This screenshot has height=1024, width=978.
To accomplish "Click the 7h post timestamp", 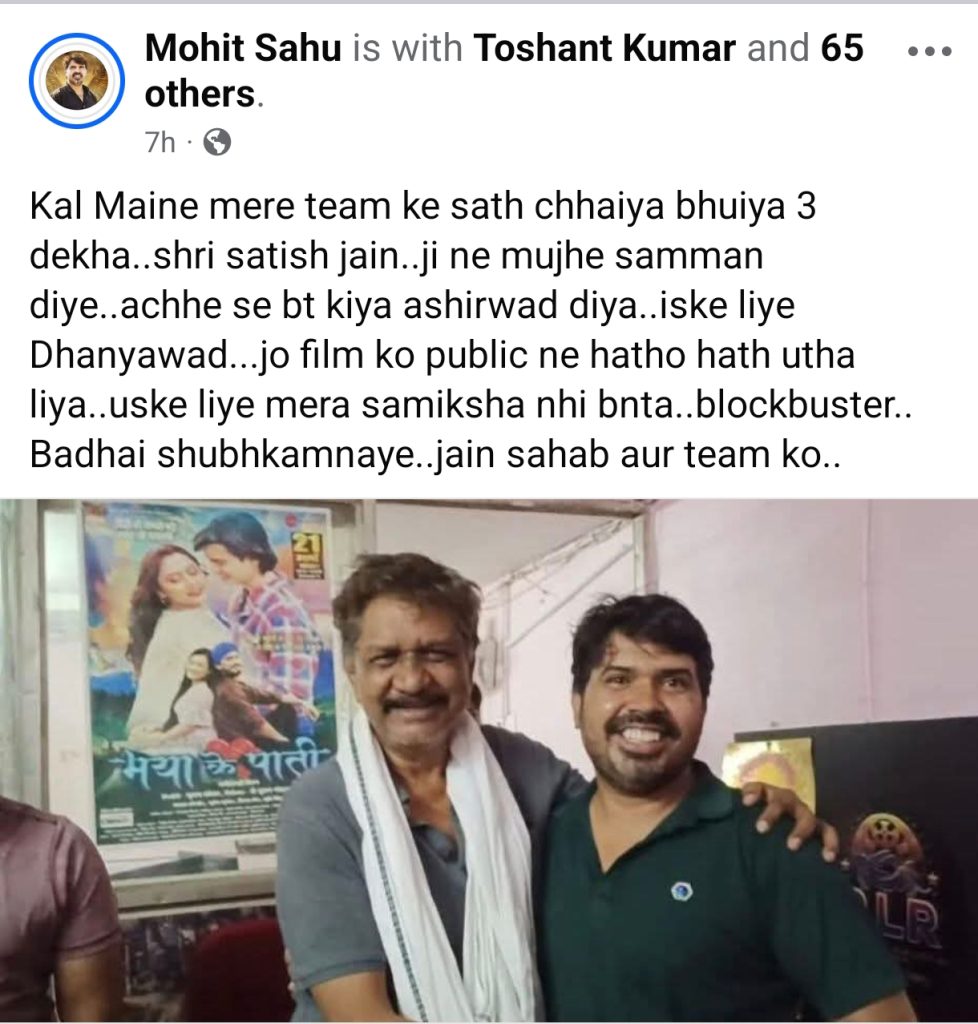I will pyautogui.click(x=160, y=142).
